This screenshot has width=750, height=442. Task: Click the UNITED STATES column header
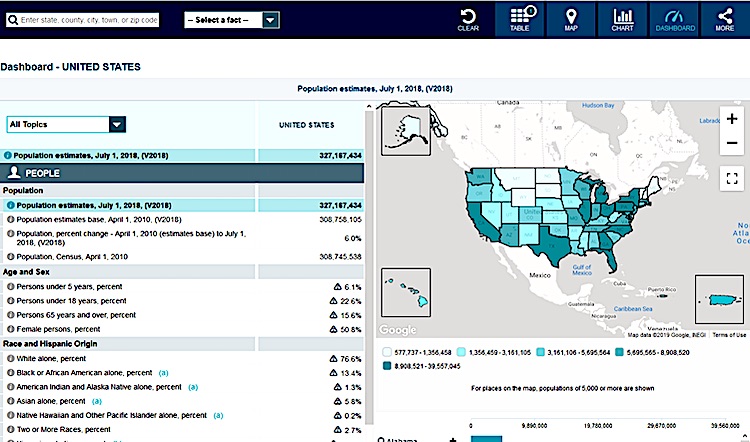click(307, 125)
